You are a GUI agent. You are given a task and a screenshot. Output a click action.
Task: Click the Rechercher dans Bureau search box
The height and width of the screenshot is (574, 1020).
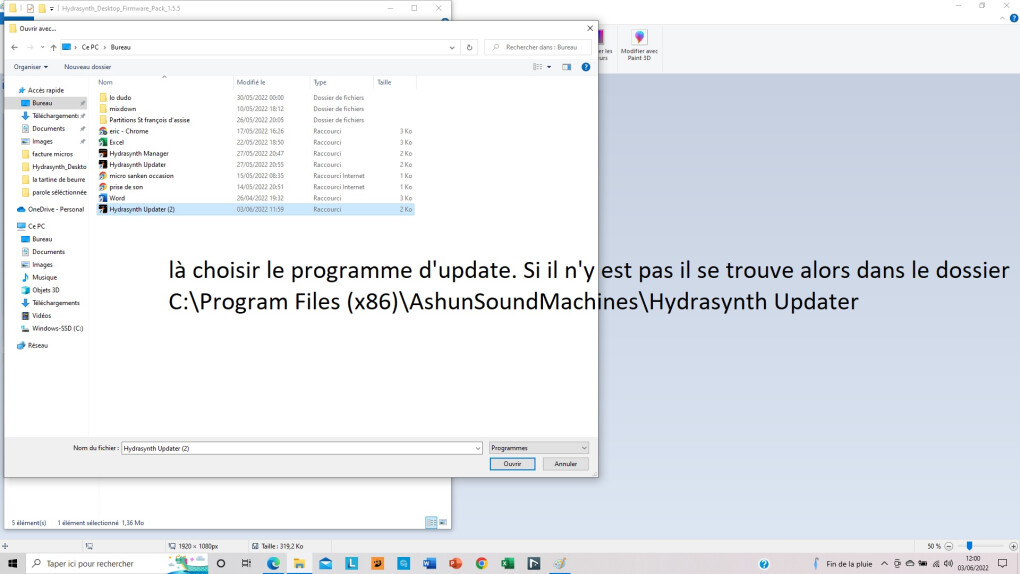click(538, 48)
